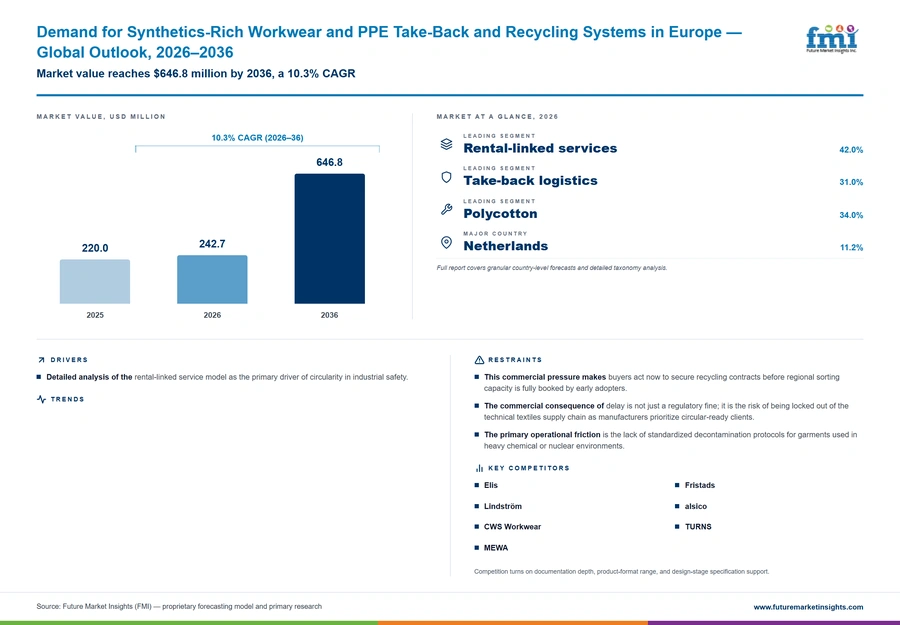
Task: Click the KEY COMPETITORS heading
Action: pyautogui.click(x=529, y=468)
